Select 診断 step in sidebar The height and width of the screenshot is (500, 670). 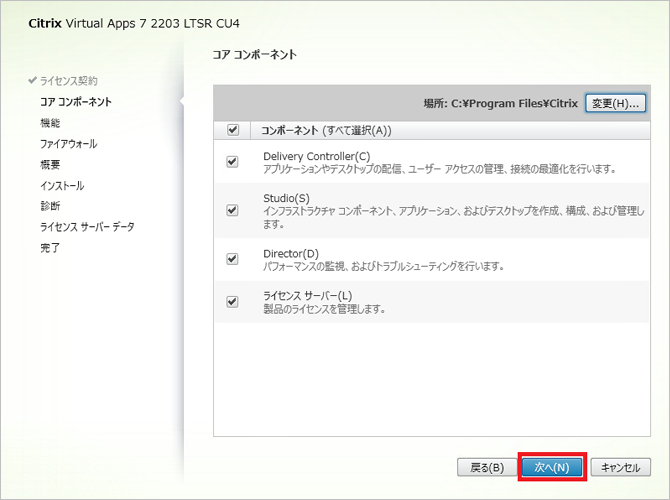(50, 206)
